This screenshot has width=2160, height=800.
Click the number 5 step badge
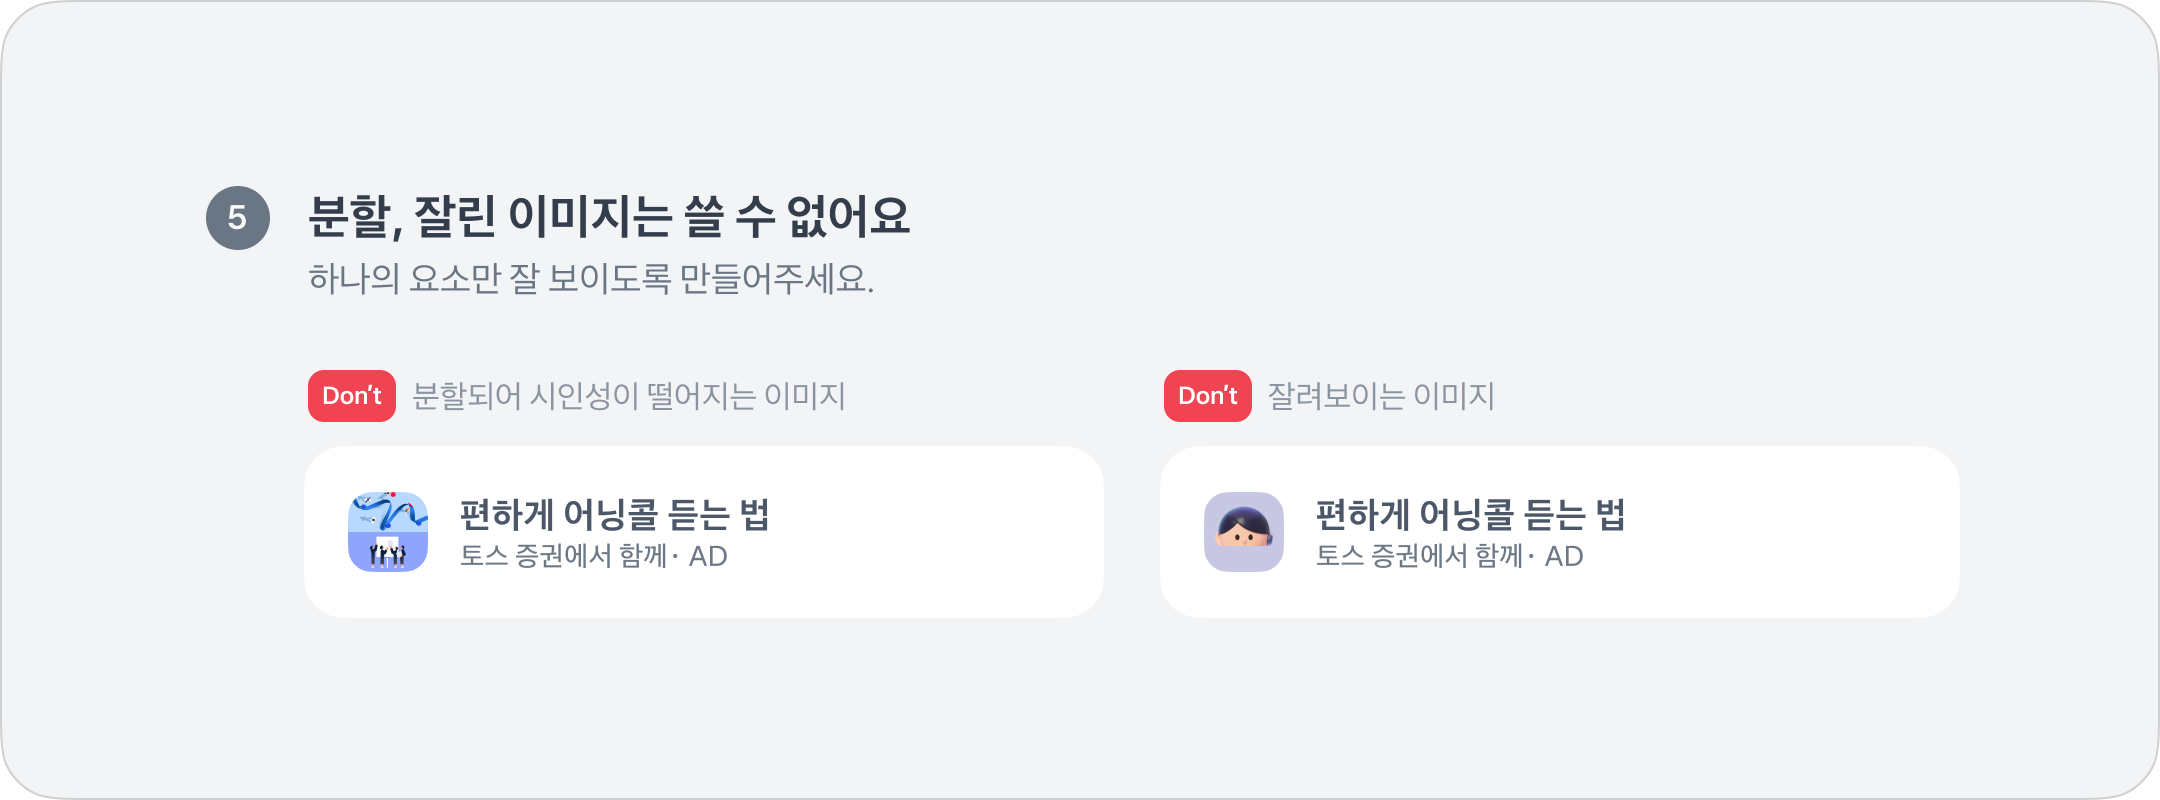click(238, 218)
